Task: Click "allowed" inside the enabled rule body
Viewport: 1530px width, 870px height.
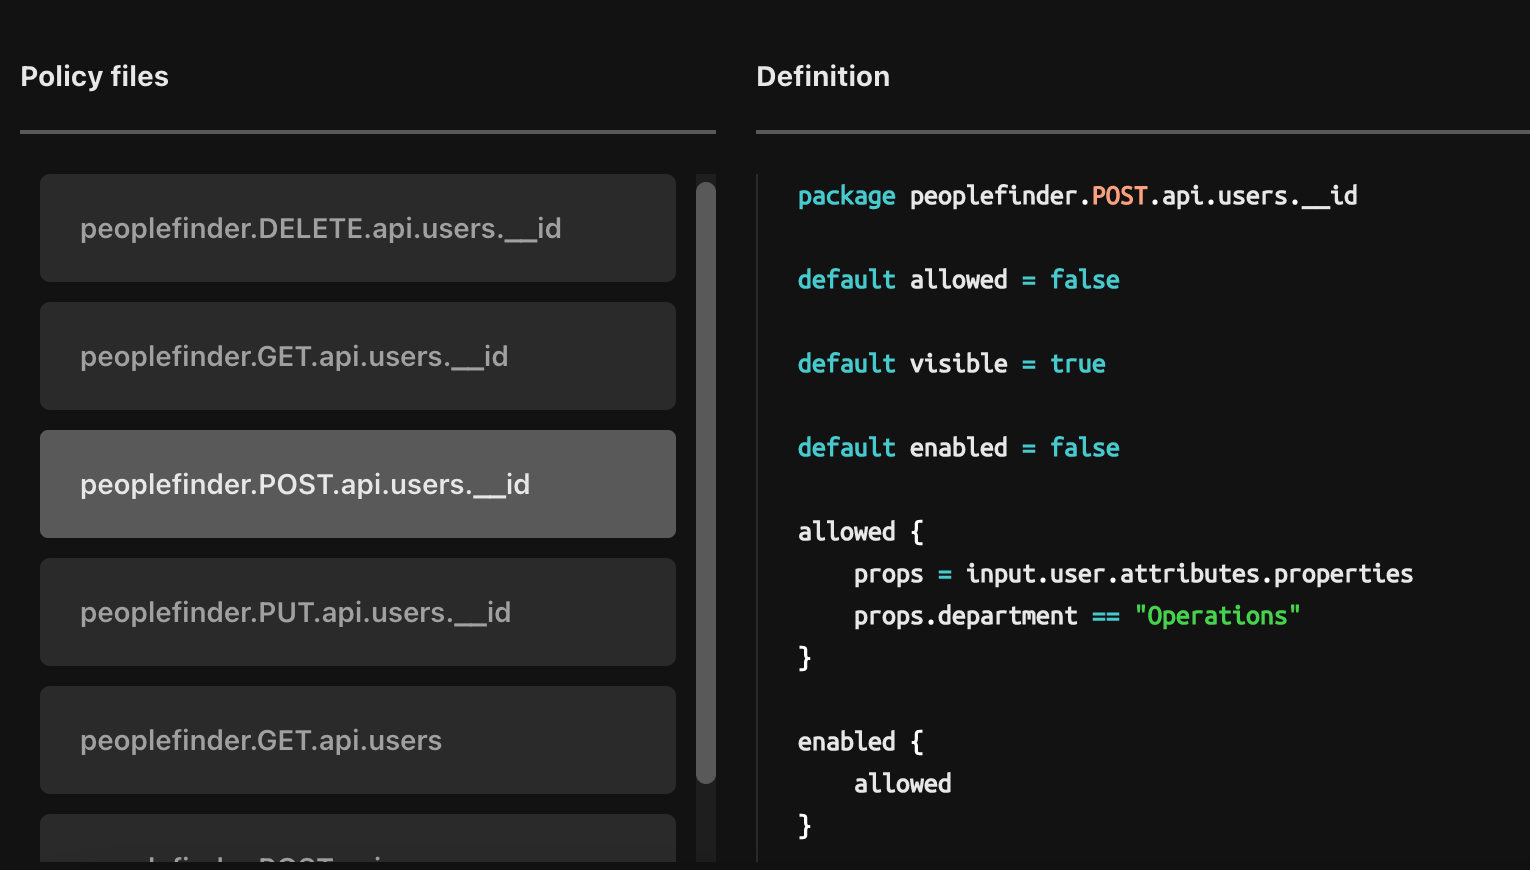Action: [x=902, y=784]
